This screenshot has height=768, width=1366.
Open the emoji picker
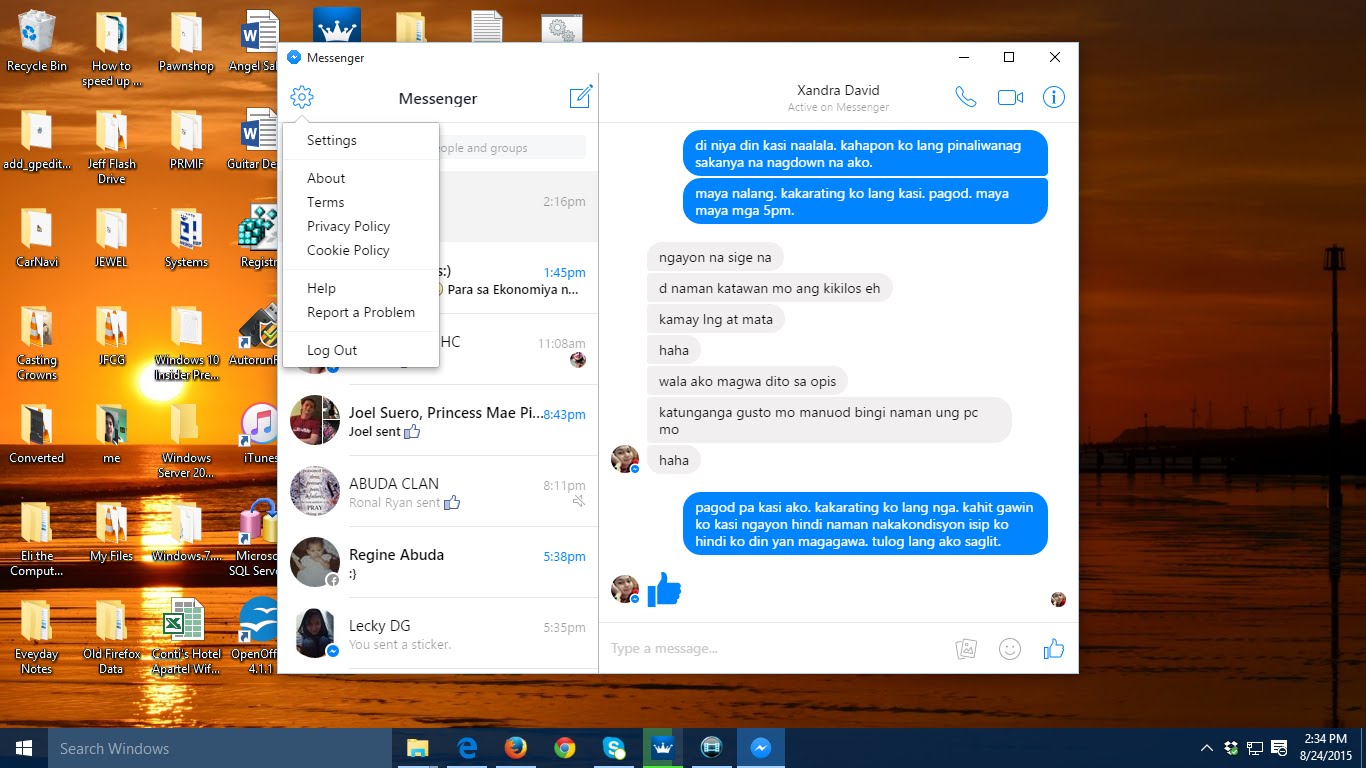coord(1010,648)
